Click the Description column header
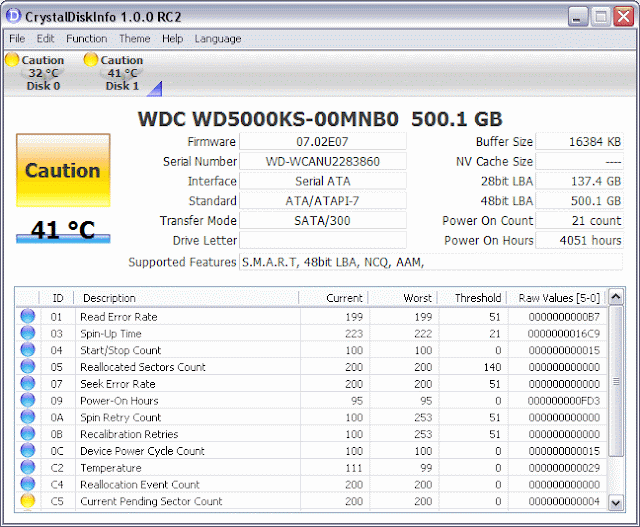The height and width of the screenshot is (527, 640). coord(186,298)
